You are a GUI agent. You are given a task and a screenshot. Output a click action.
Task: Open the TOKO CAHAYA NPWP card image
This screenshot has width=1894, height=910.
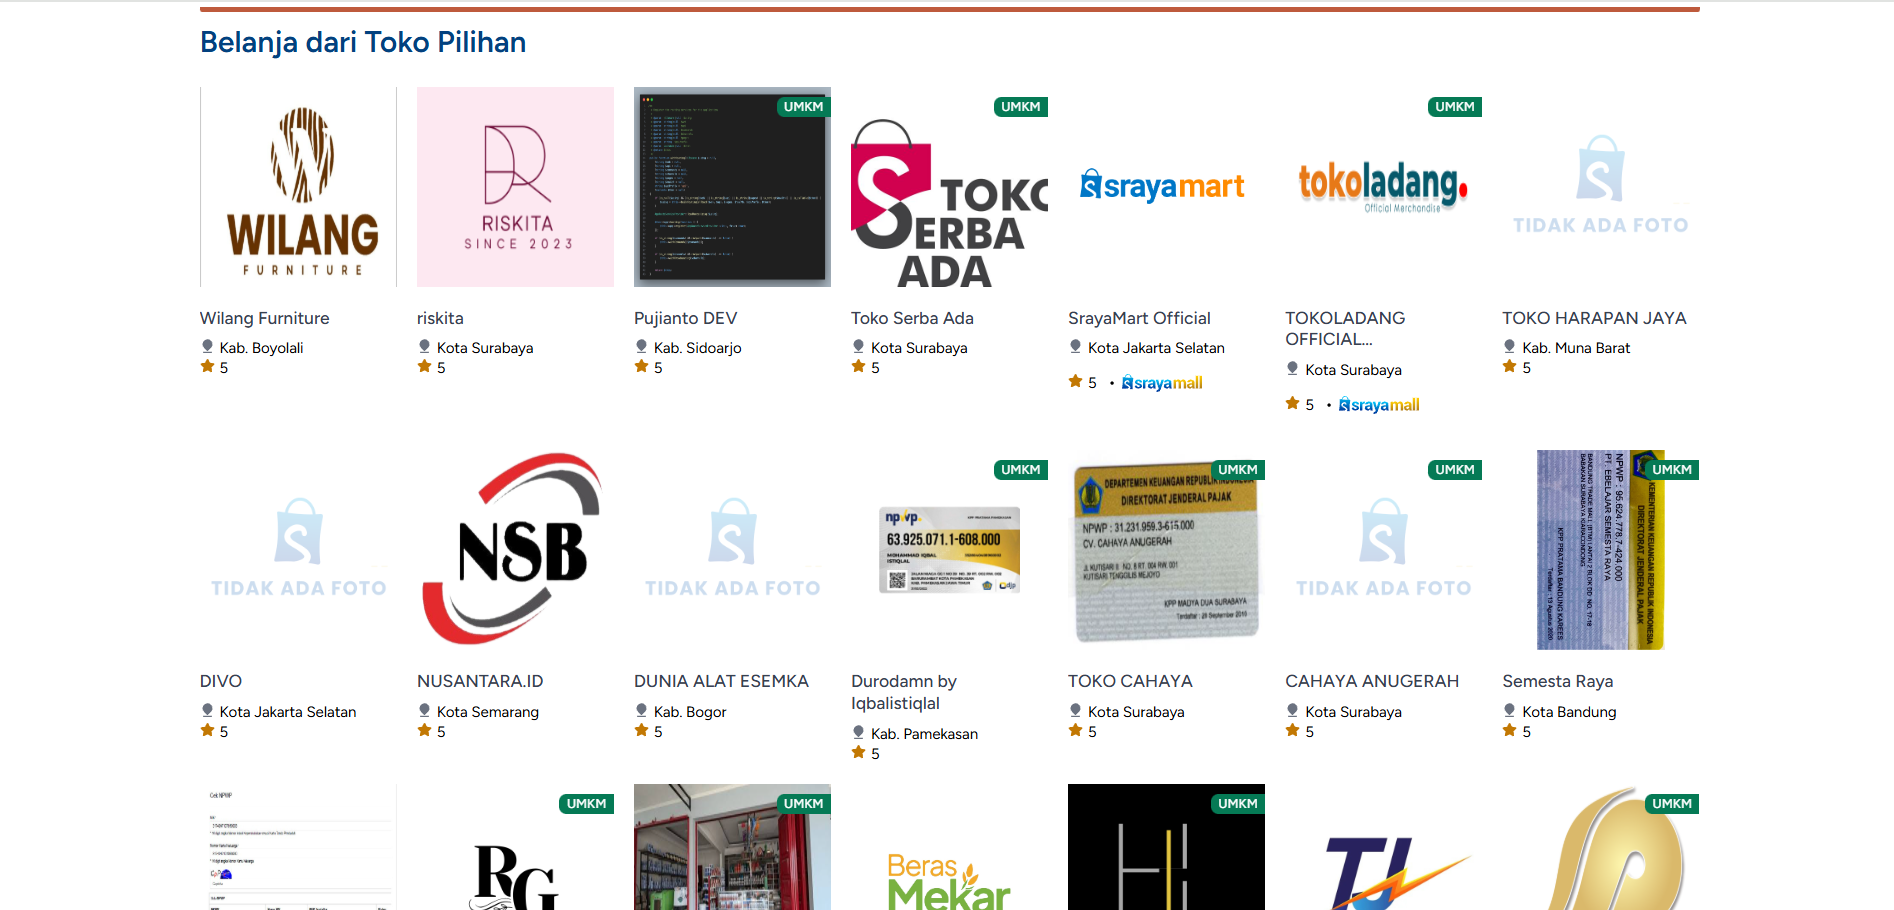click(1166, 550)
